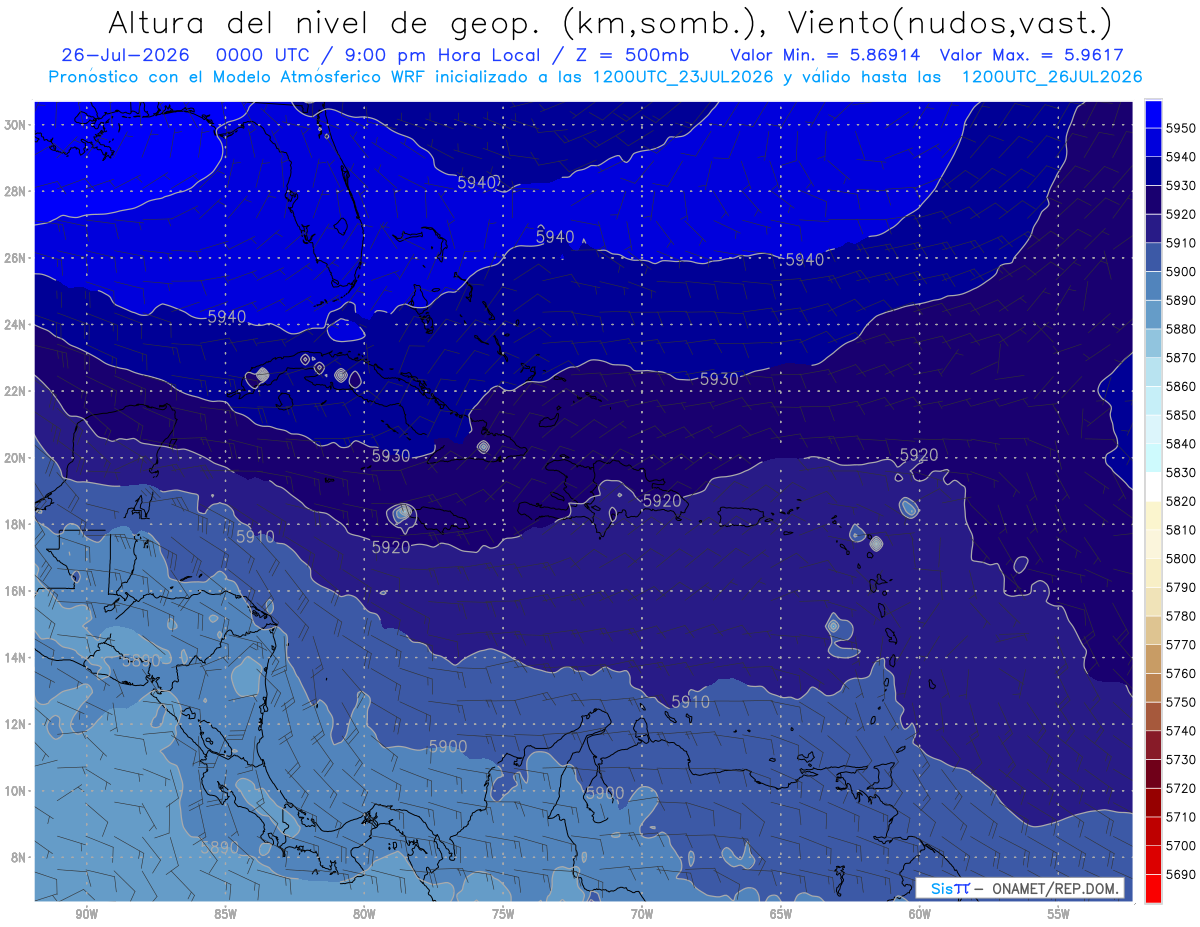Click the 65W longitude axis label
This screenshot has height=927, width=1200.
click(781, 914)
